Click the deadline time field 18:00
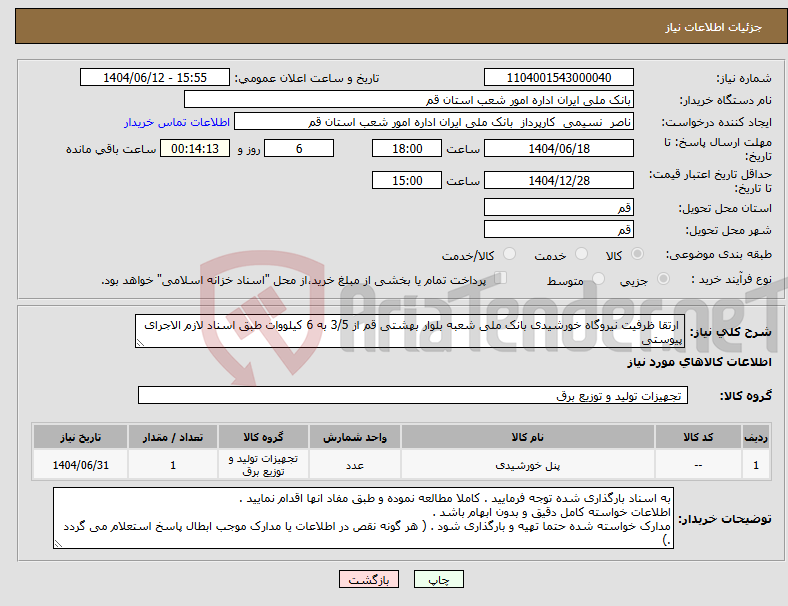 [x=407, y=148]
